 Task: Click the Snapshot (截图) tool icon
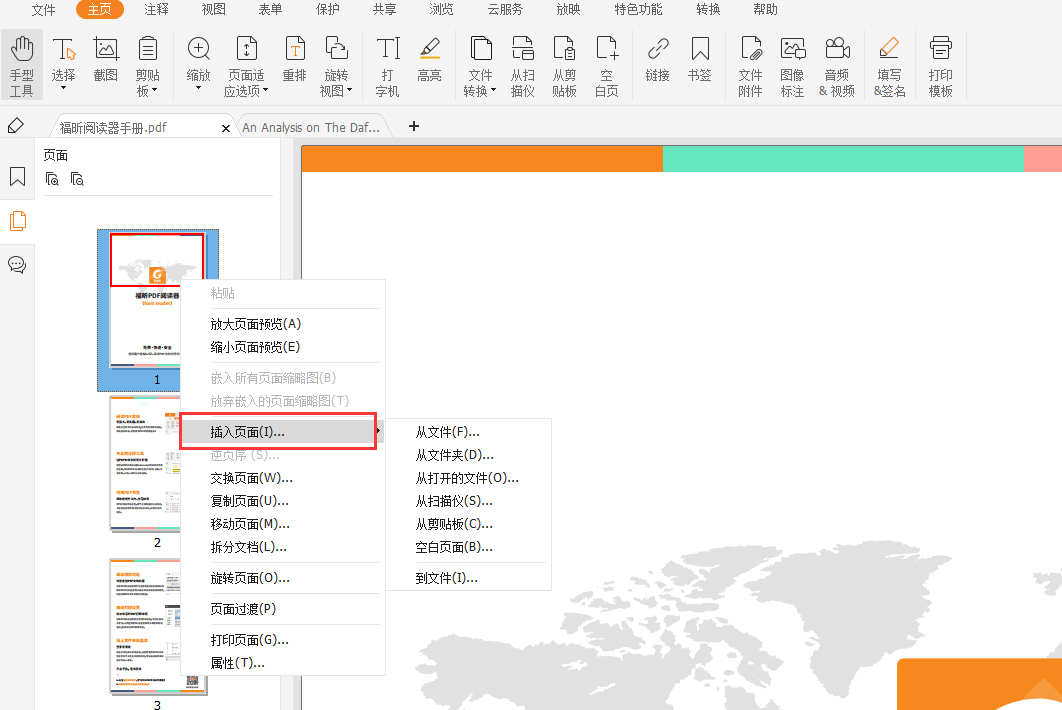click(106, 60)
